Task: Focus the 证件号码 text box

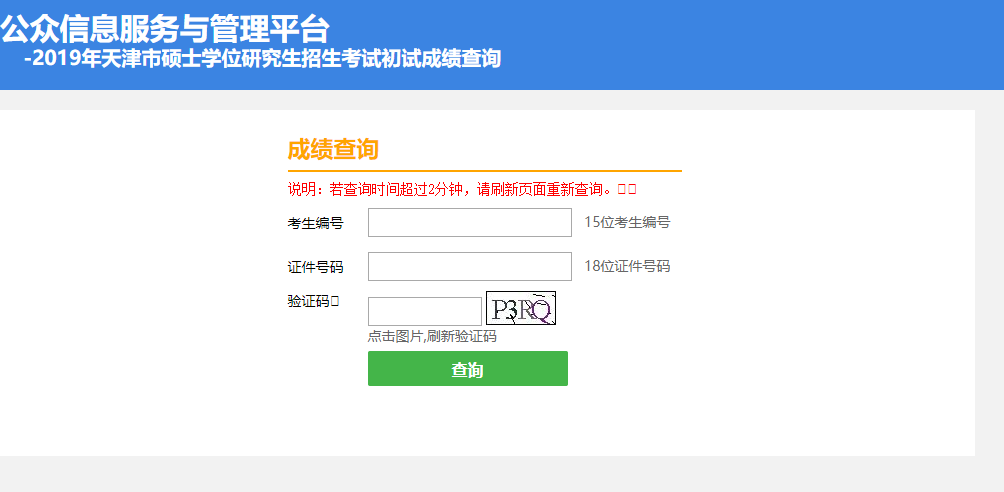Action: (469, 266)
